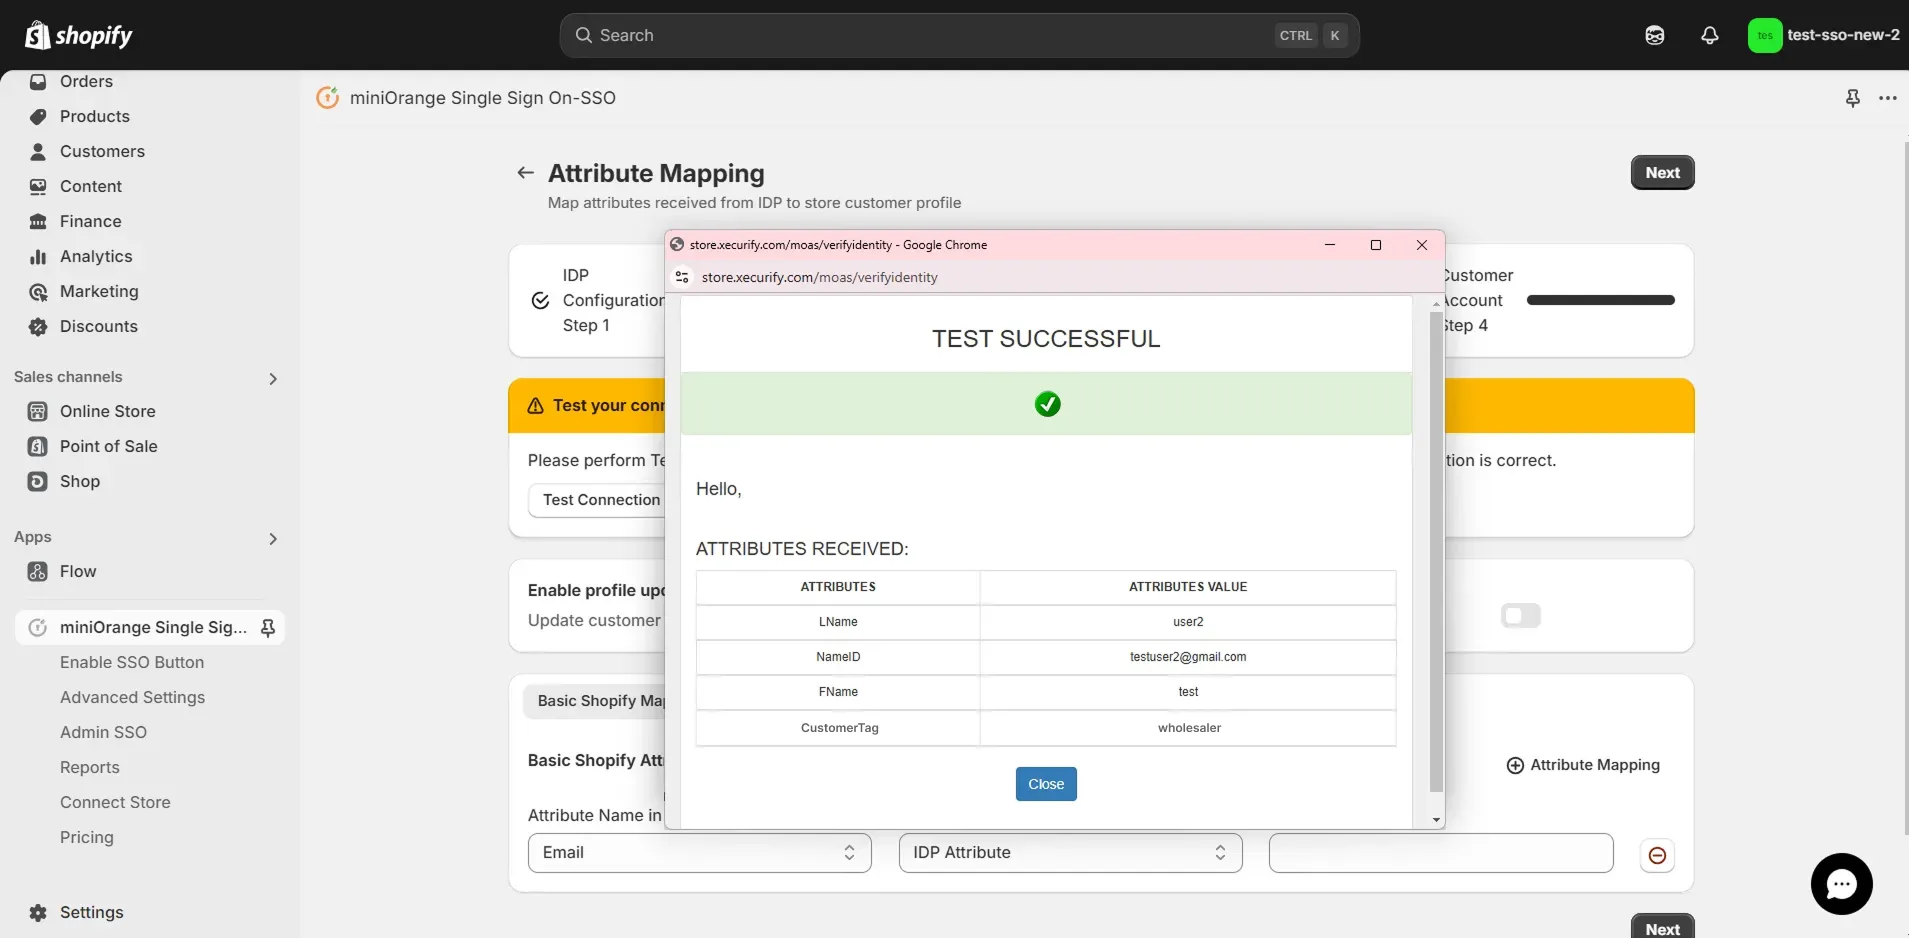1909x938 pixels.
Task: Expand Sales channels section
Action: [x=273, y=378]
